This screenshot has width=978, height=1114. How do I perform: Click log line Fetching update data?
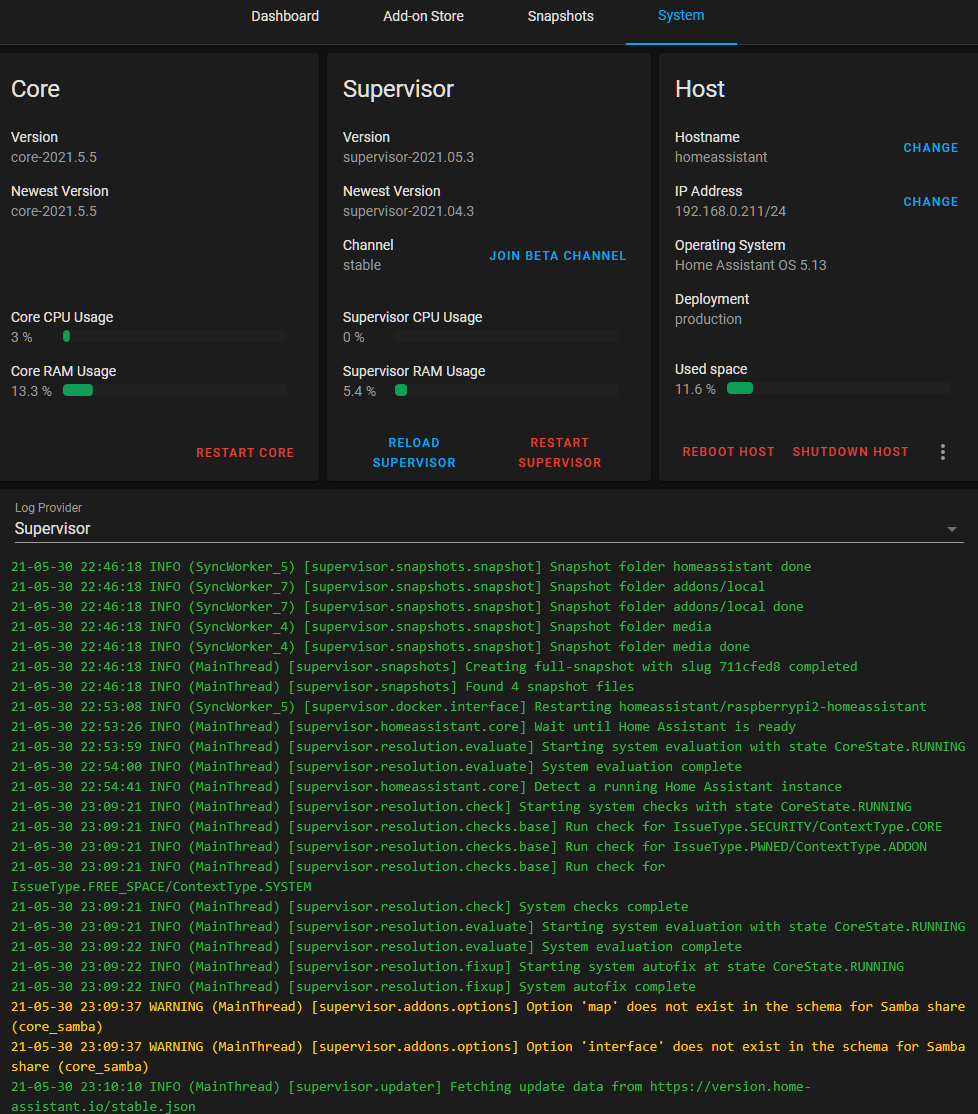411,1096
